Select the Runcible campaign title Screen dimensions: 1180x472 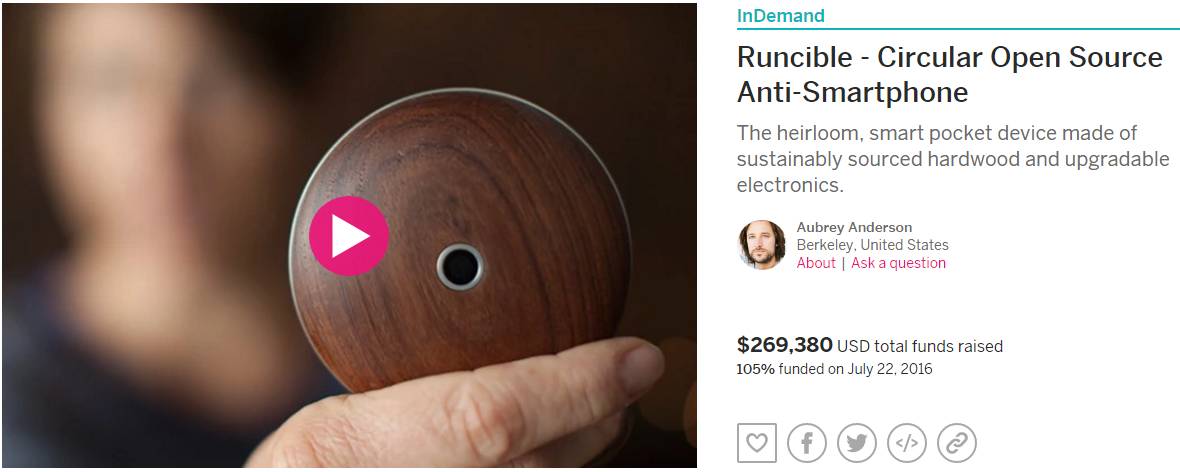pos(950,75)
